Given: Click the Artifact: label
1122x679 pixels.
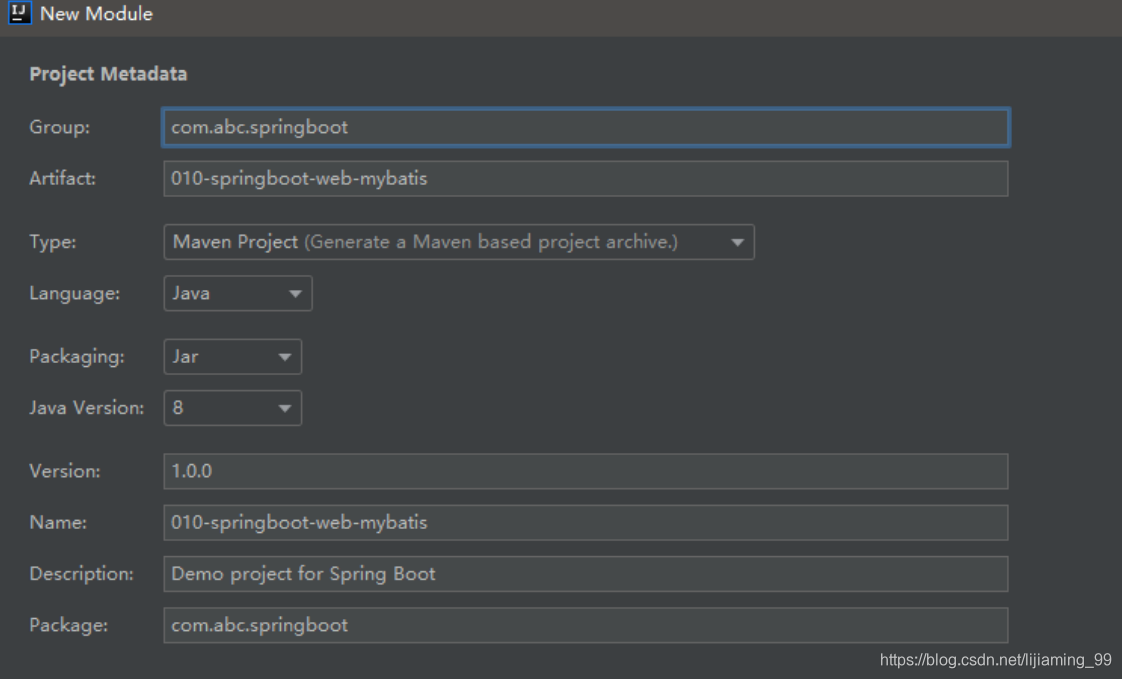Looking at the screenshot, I should click(x=62, y=179).
